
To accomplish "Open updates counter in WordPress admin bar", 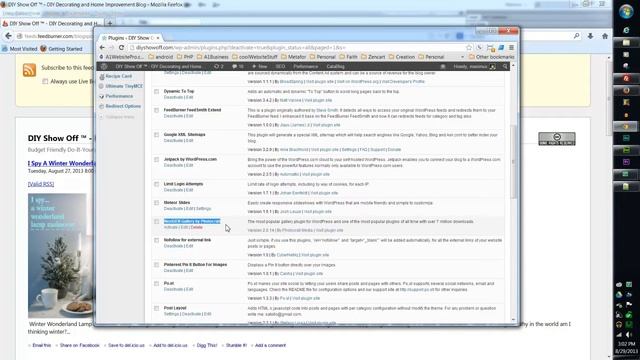I will (x=219, y=67).
